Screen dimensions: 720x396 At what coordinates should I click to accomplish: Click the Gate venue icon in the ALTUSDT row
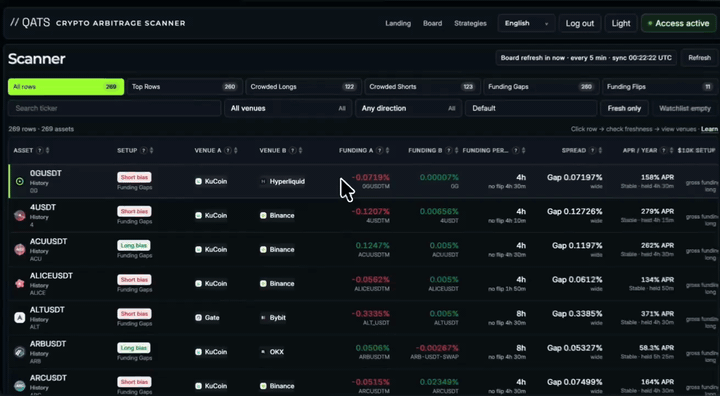(198, 317)
